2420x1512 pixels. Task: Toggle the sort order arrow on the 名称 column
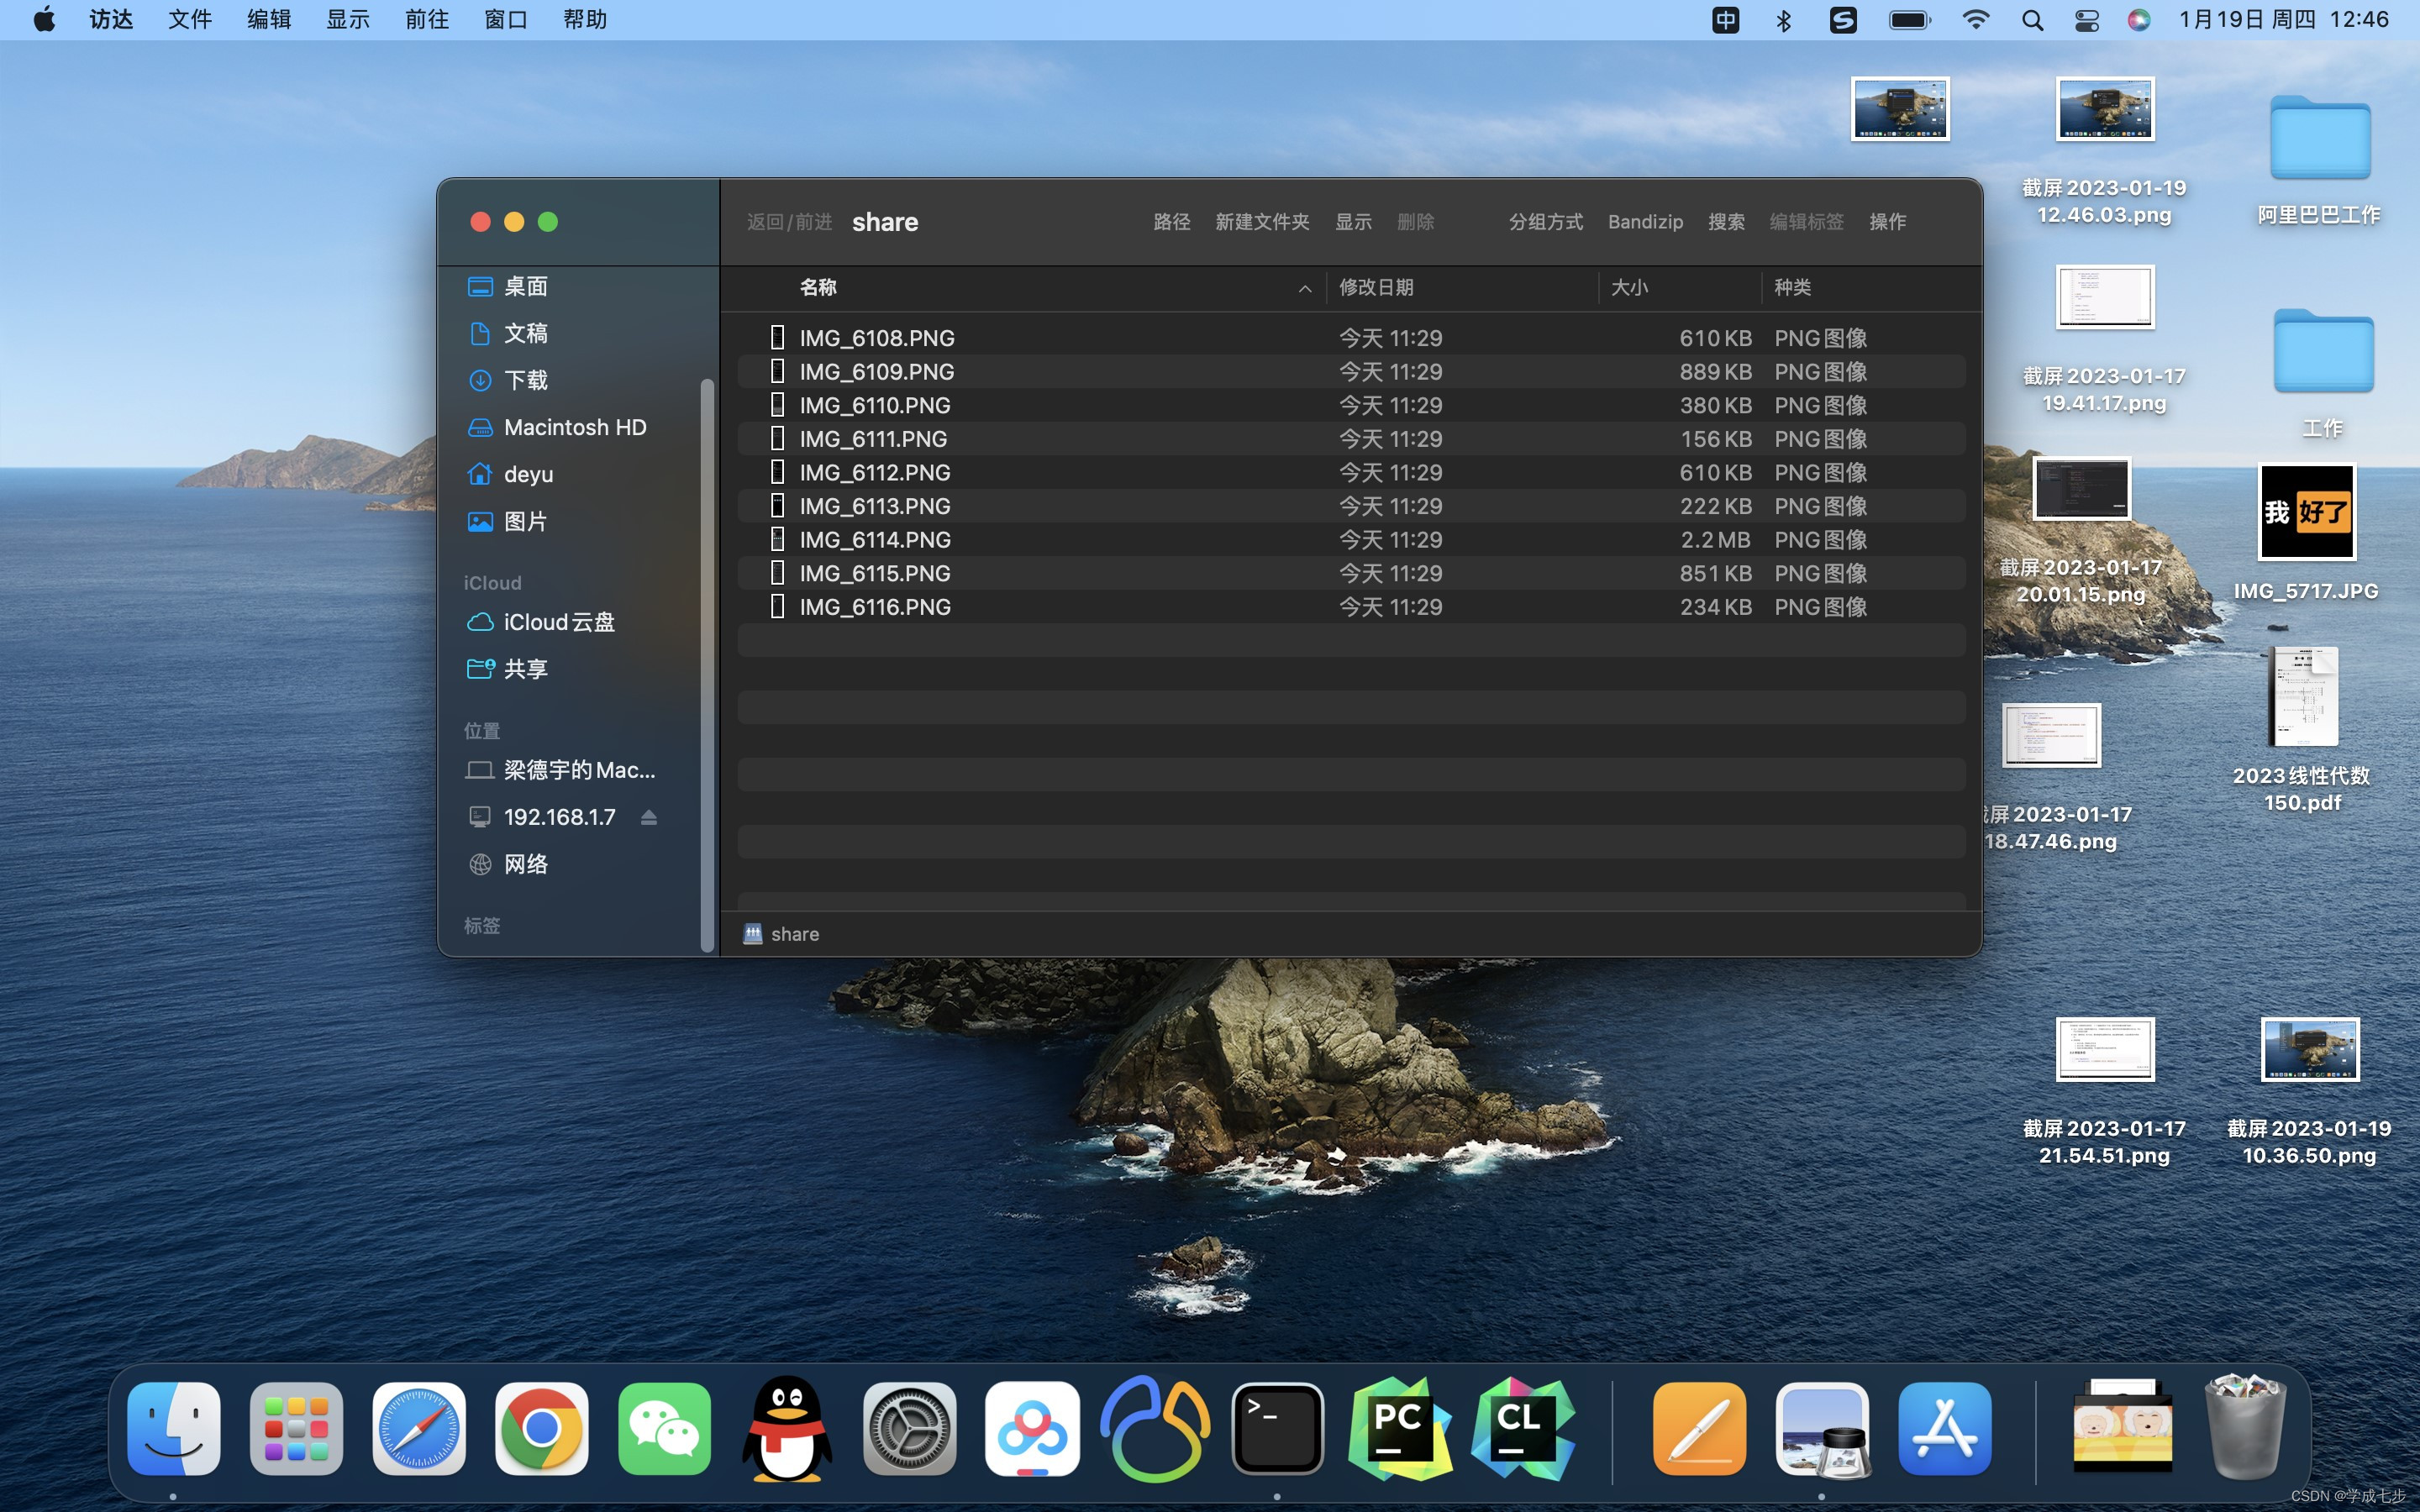(x=1304, y=288)
